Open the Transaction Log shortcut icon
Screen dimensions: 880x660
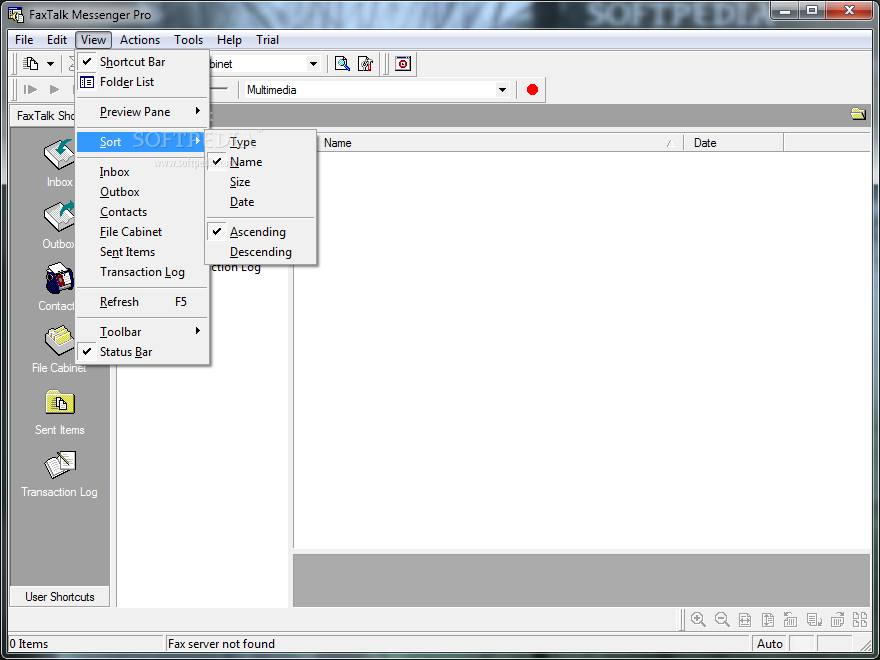59,464
